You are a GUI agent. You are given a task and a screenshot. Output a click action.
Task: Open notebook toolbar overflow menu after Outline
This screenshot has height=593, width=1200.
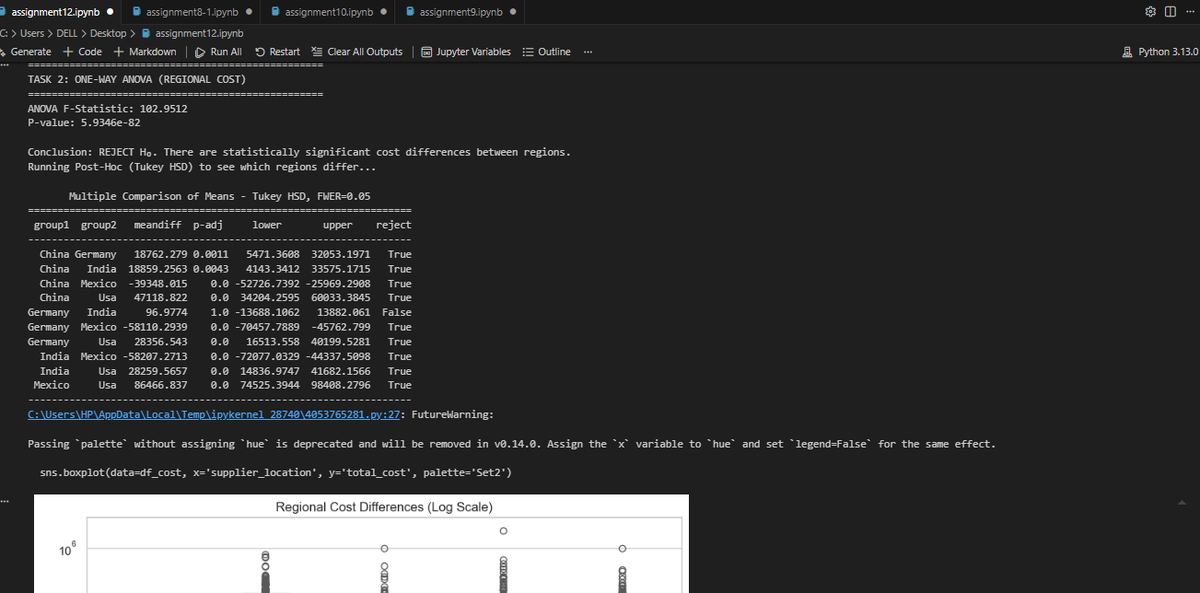tap(586, 52)
